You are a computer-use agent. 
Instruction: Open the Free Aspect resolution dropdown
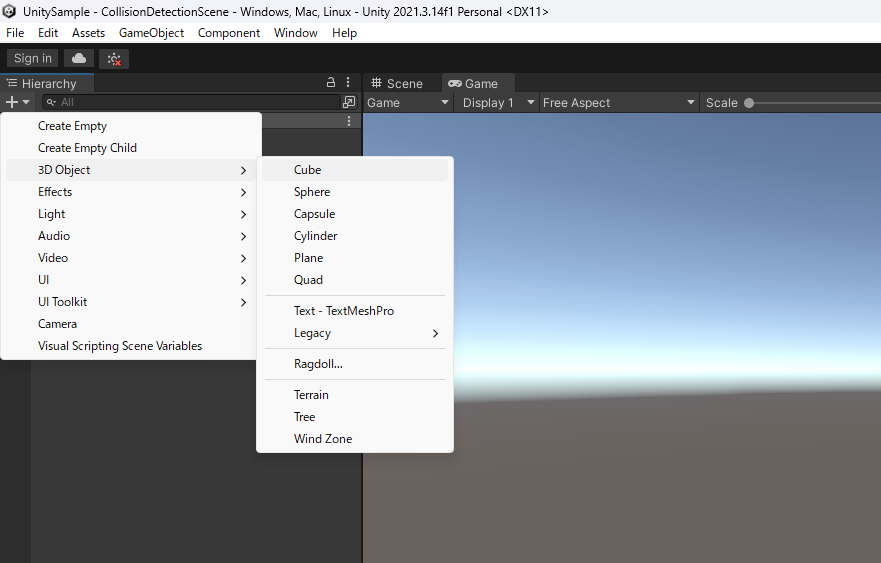tap(619, 103)
